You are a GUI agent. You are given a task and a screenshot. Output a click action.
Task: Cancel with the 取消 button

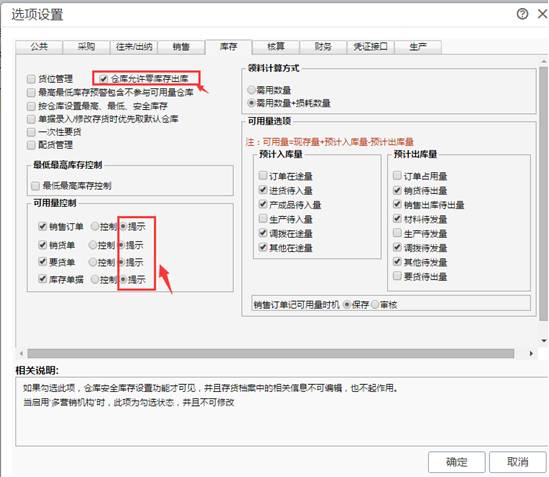point(518,462)
